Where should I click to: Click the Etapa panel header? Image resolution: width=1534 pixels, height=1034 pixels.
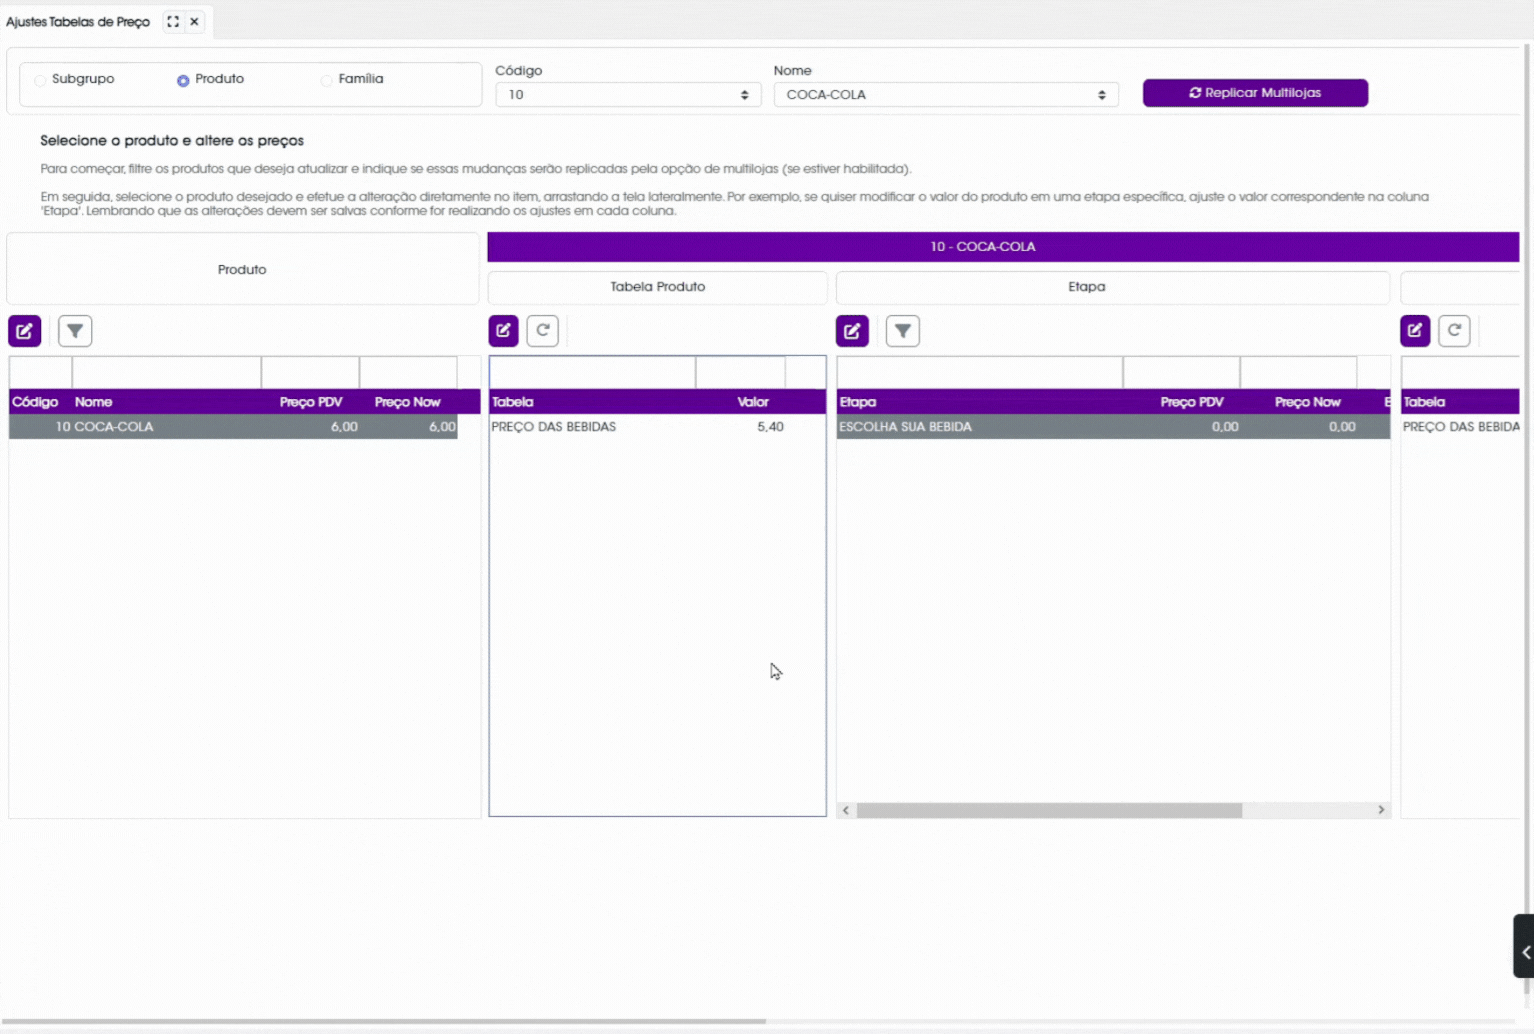coord(1113,287)
